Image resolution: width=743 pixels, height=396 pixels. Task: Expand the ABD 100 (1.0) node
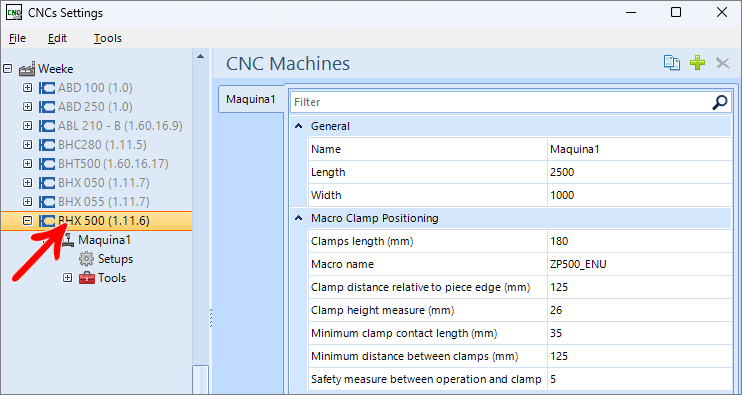tap(27, 88)
